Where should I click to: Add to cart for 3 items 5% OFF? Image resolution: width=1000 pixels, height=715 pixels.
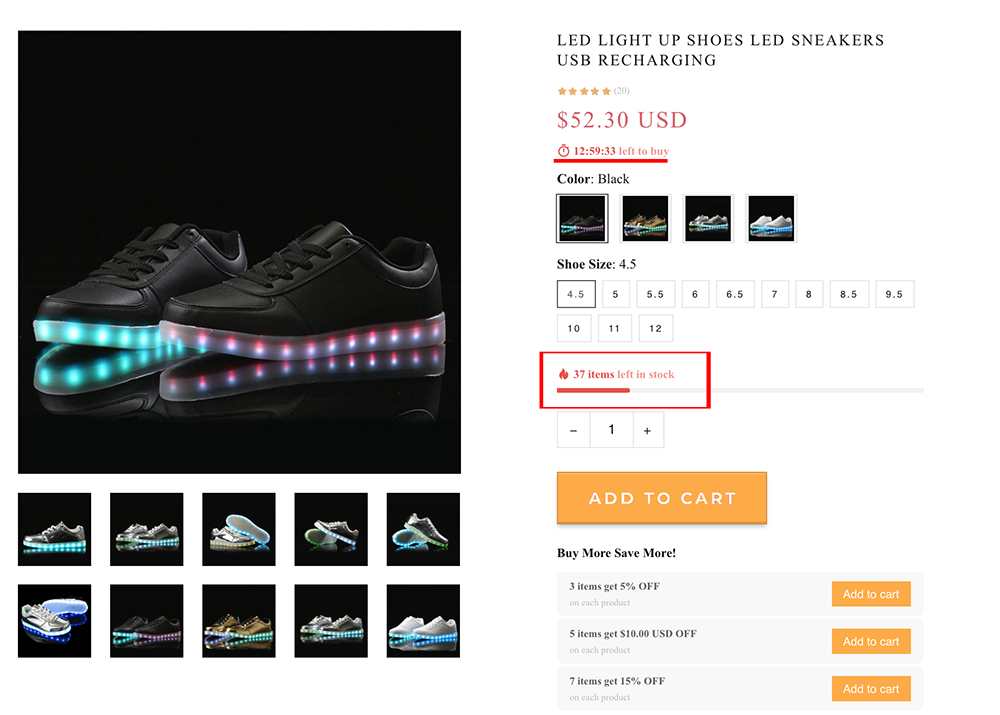870,594
